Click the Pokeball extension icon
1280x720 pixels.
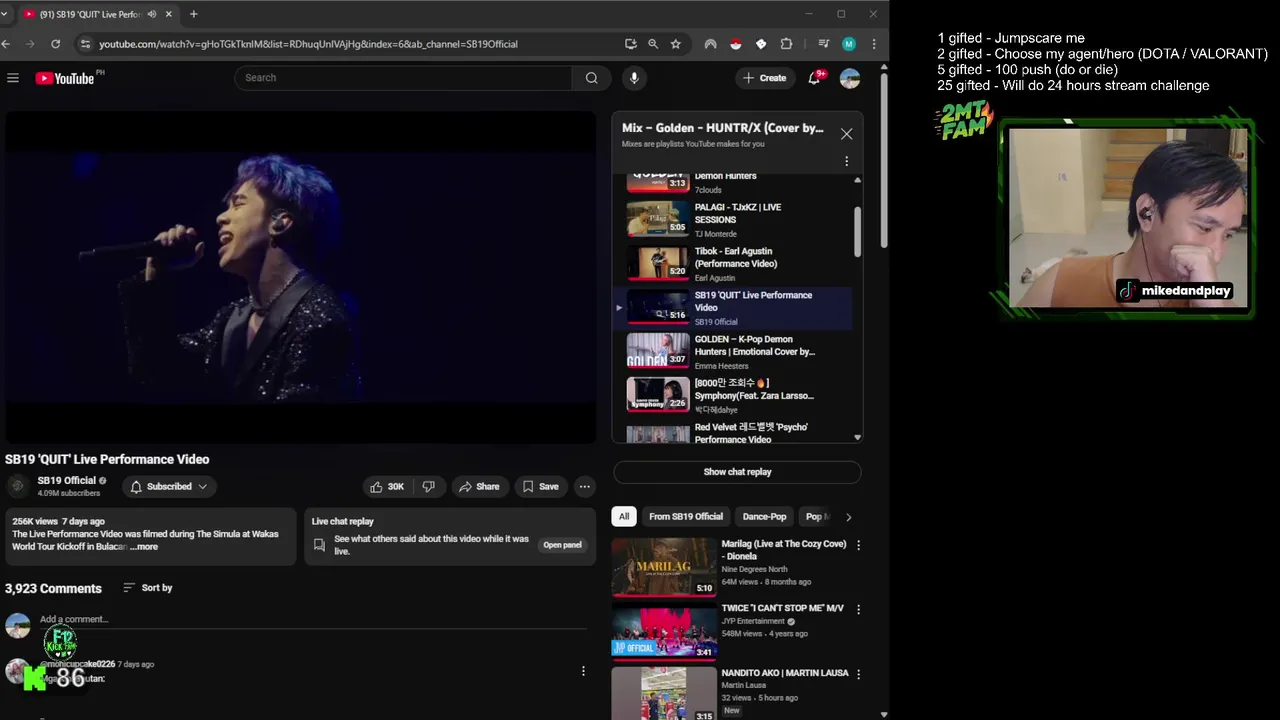[736, 44]
